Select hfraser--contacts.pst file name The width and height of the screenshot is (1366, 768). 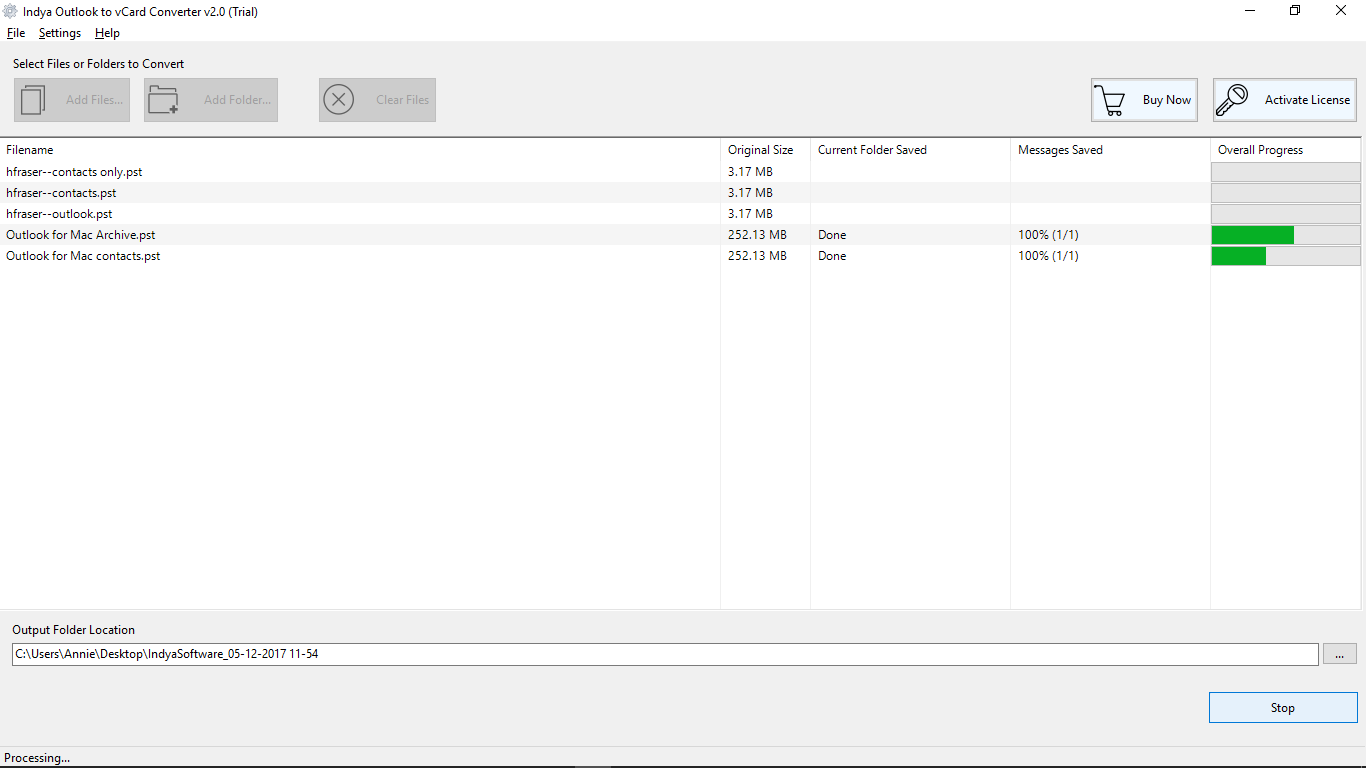[61, 193]
